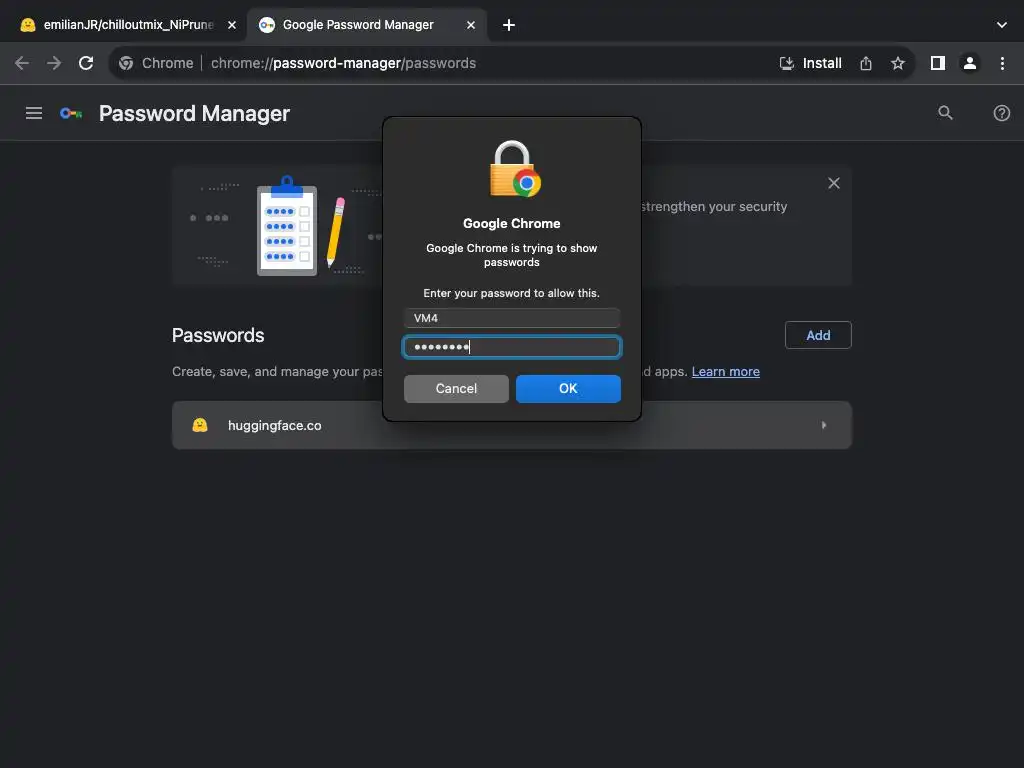Click the 'Google Chrome' dialog title
The image size is (1024, 768).
pyautogui.click(x=511, y=223)
